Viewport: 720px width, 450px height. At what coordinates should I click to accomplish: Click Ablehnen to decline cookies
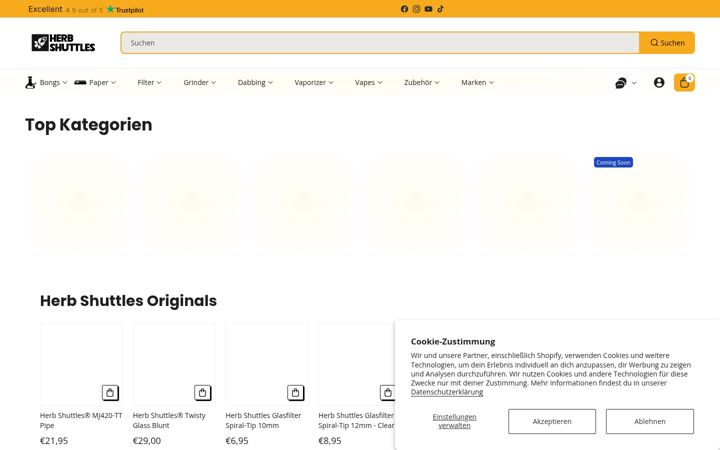650,422
